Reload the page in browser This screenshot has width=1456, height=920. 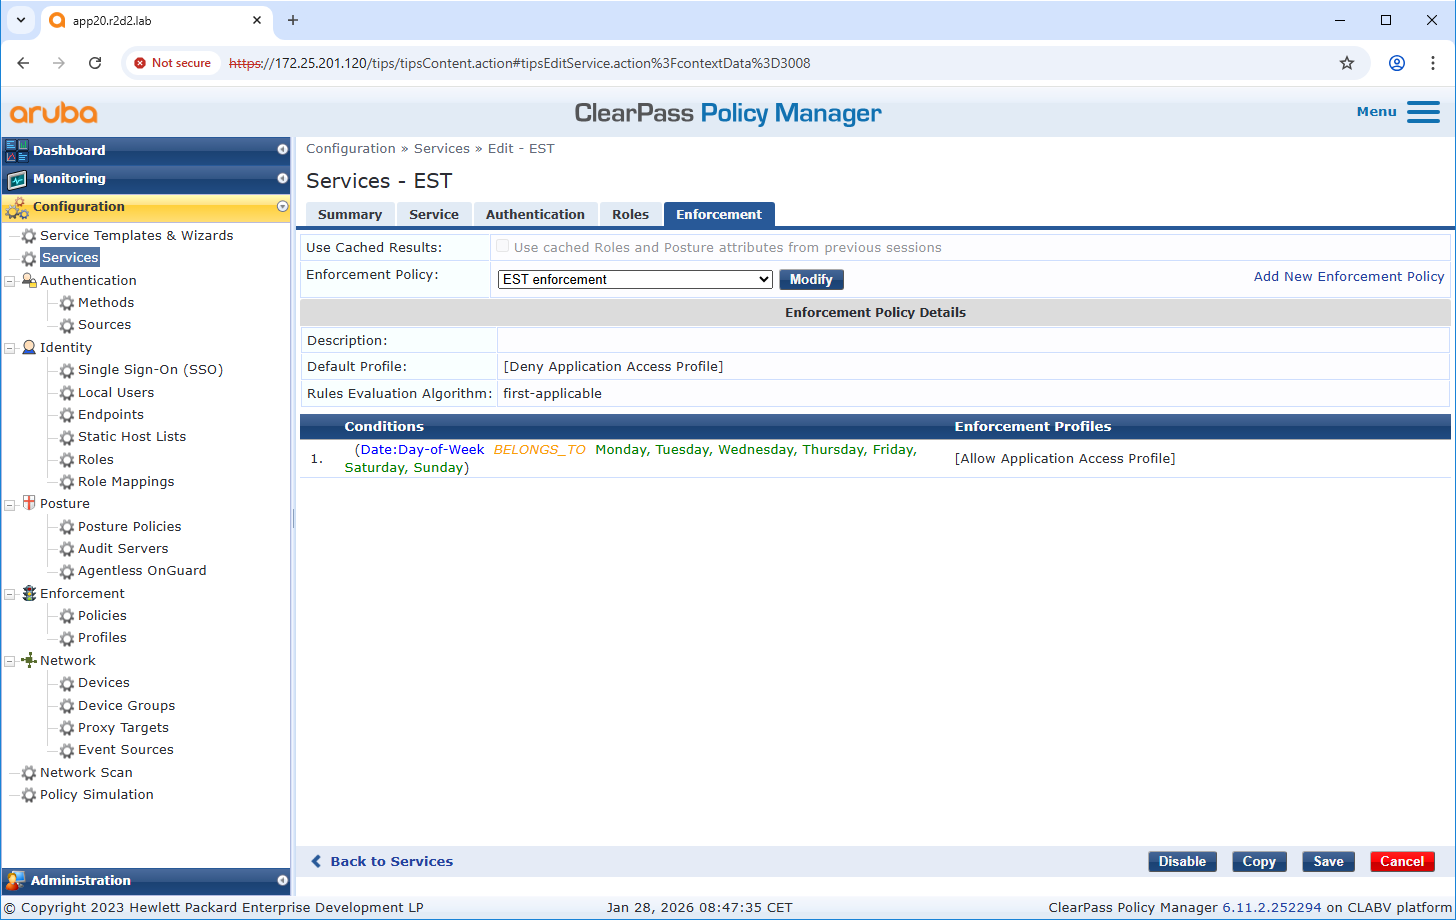click(95, 63)
